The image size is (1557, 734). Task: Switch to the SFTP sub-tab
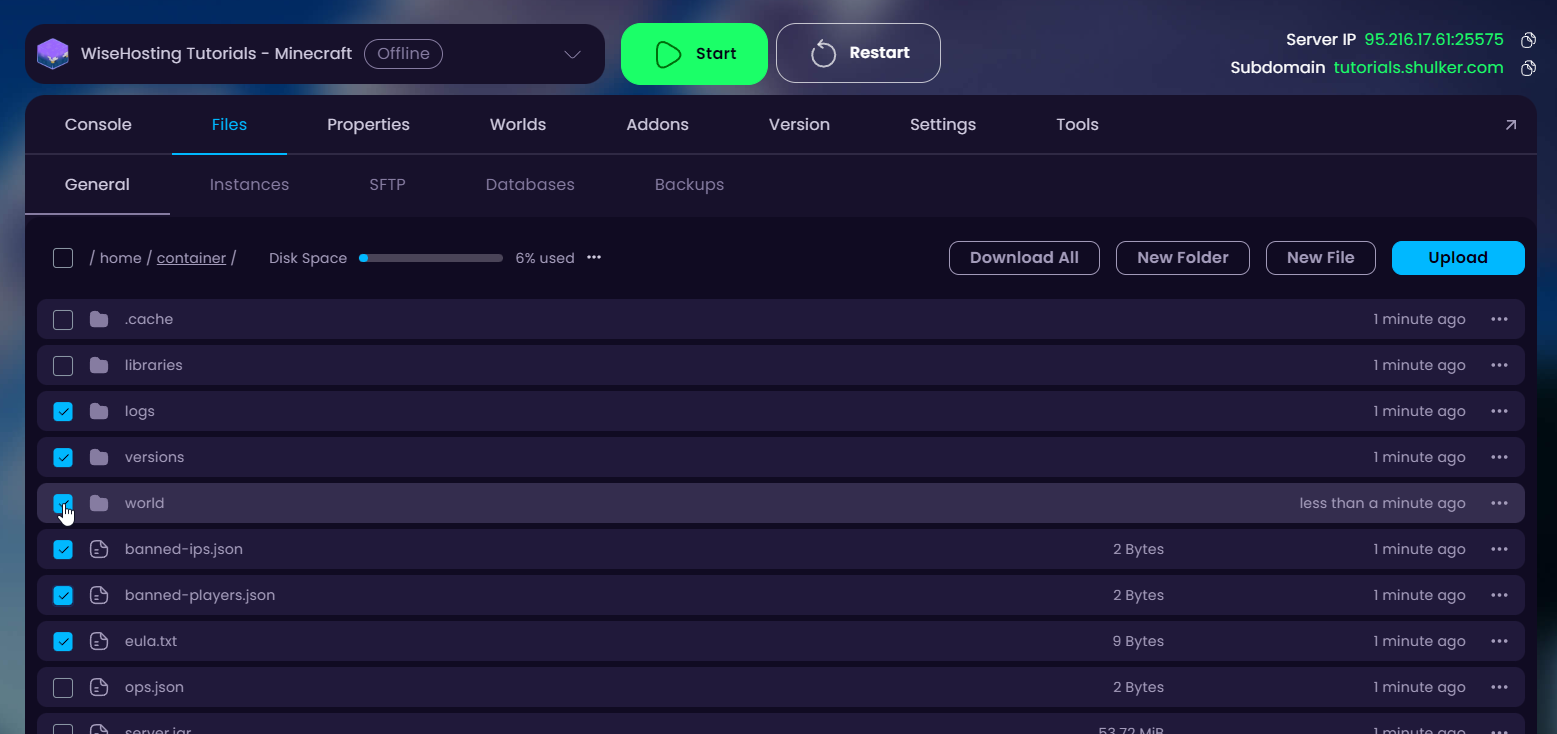(387, 185)
